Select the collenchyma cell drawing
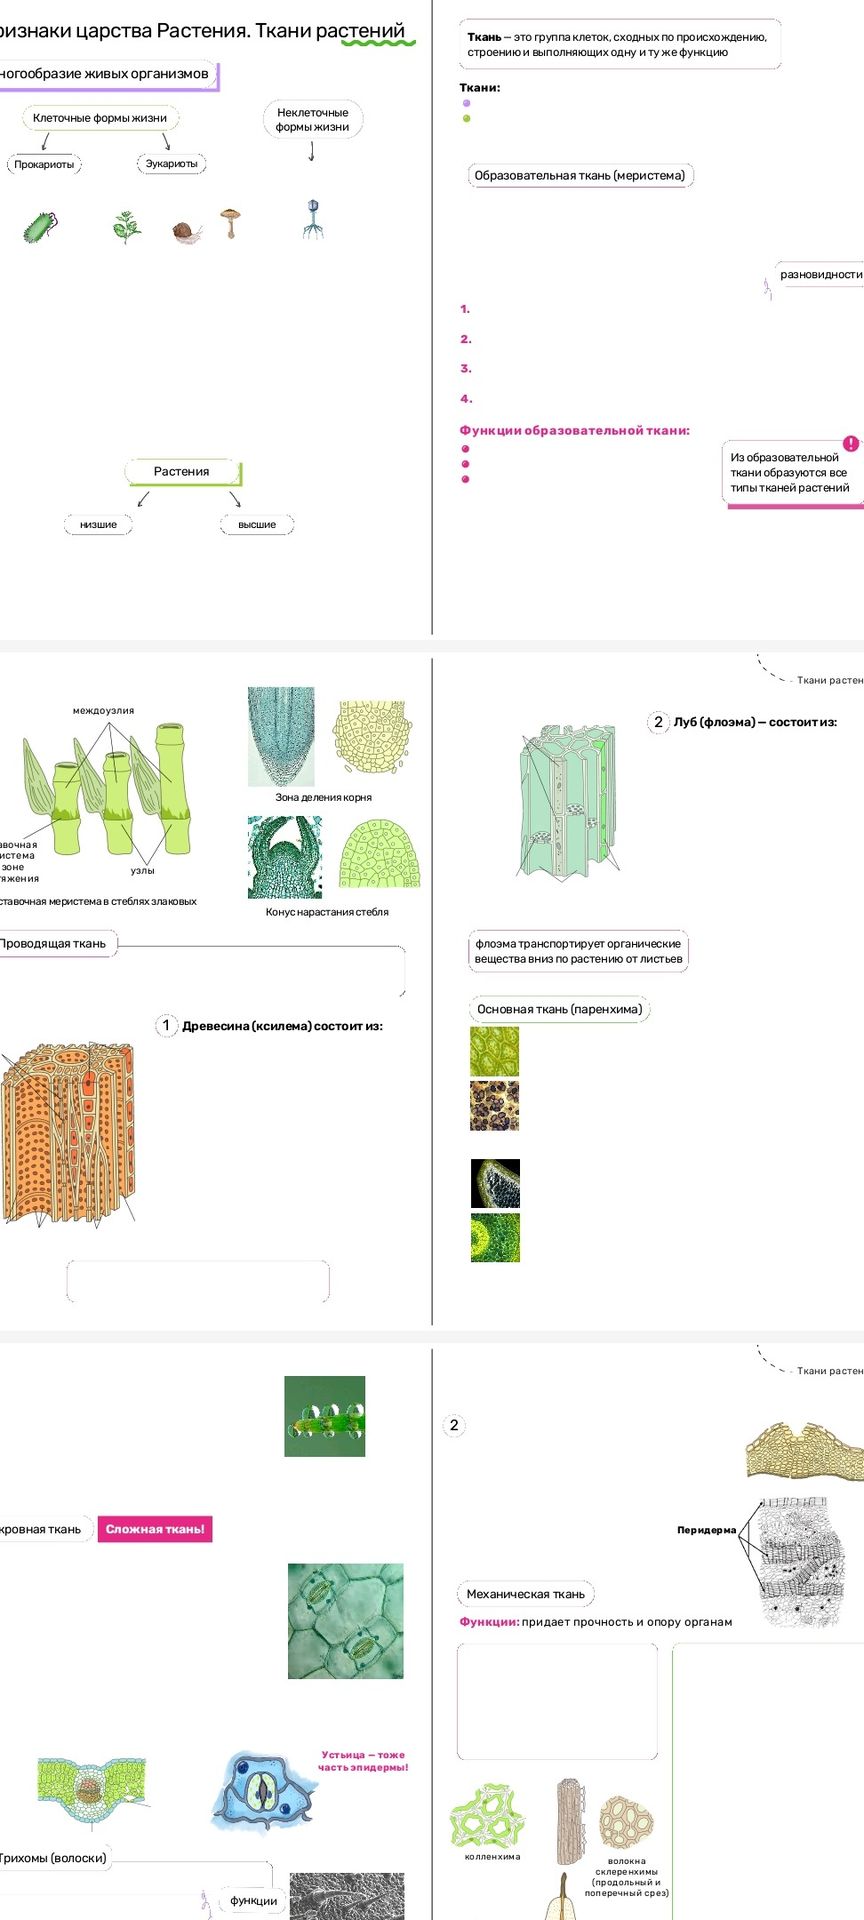The image size is (864, 1920). [487, 1815]
